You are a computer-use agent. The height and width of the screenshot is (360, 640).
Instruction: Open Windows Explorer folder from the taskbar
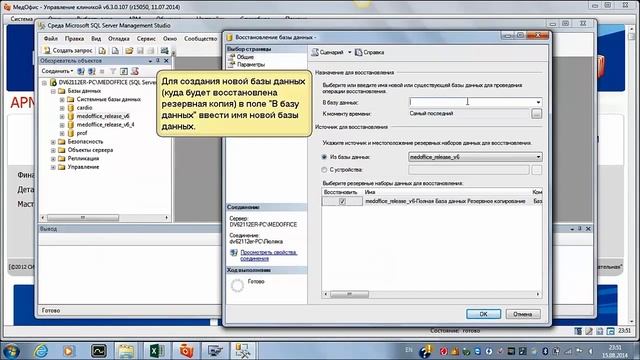127,351
